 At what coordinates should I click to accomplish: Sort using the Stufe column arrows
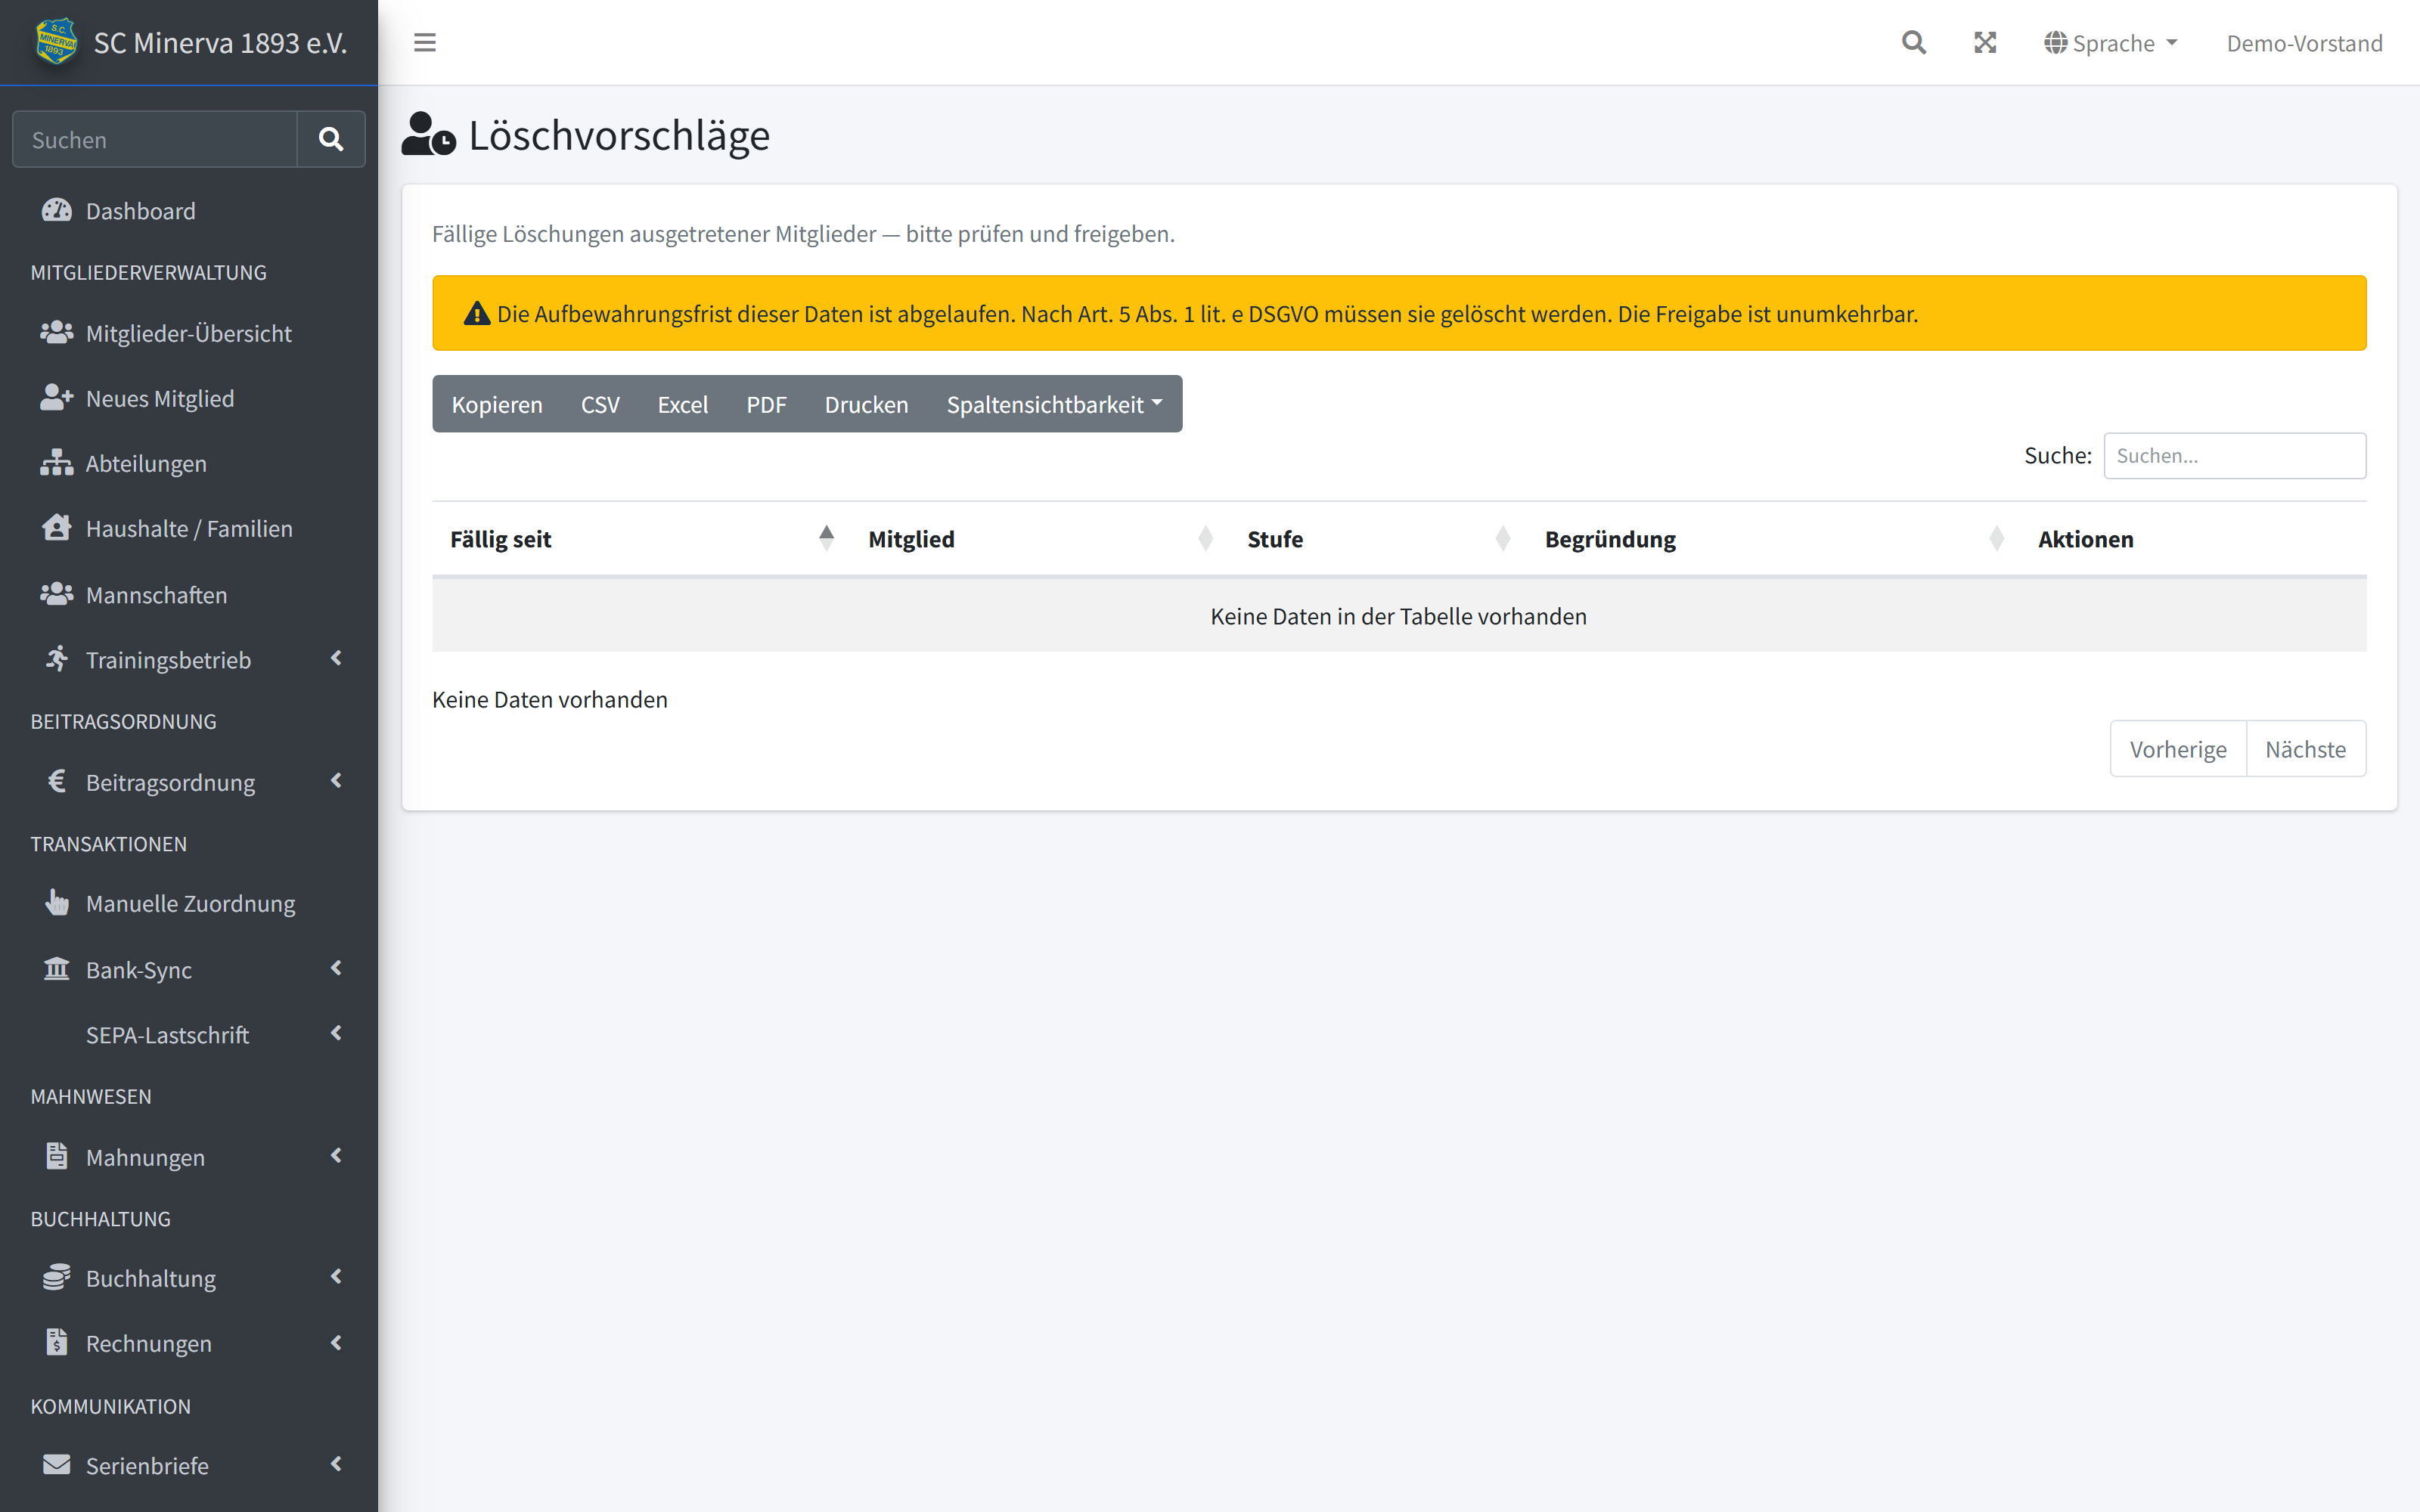(1502, 538)
